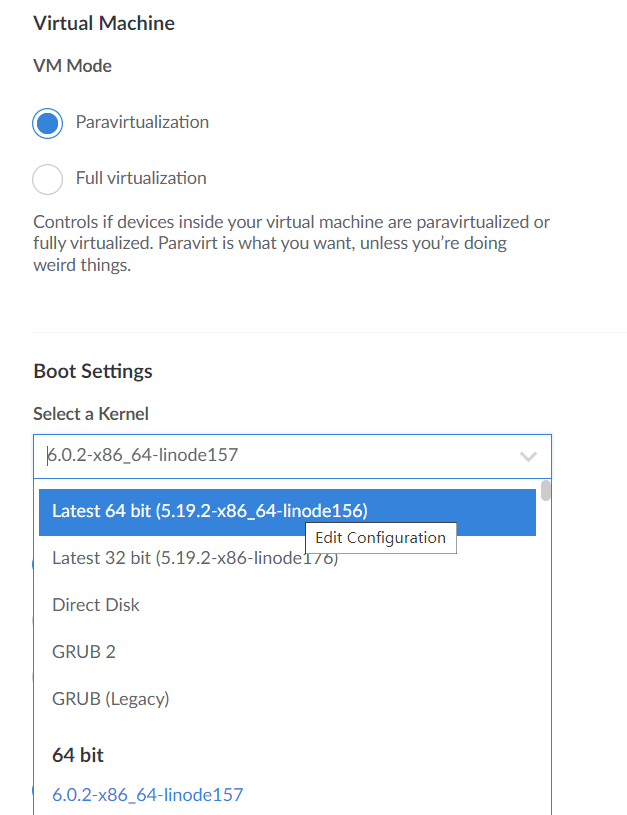
Task: Click the VM Mode label
Action: [x=72, y=66]
